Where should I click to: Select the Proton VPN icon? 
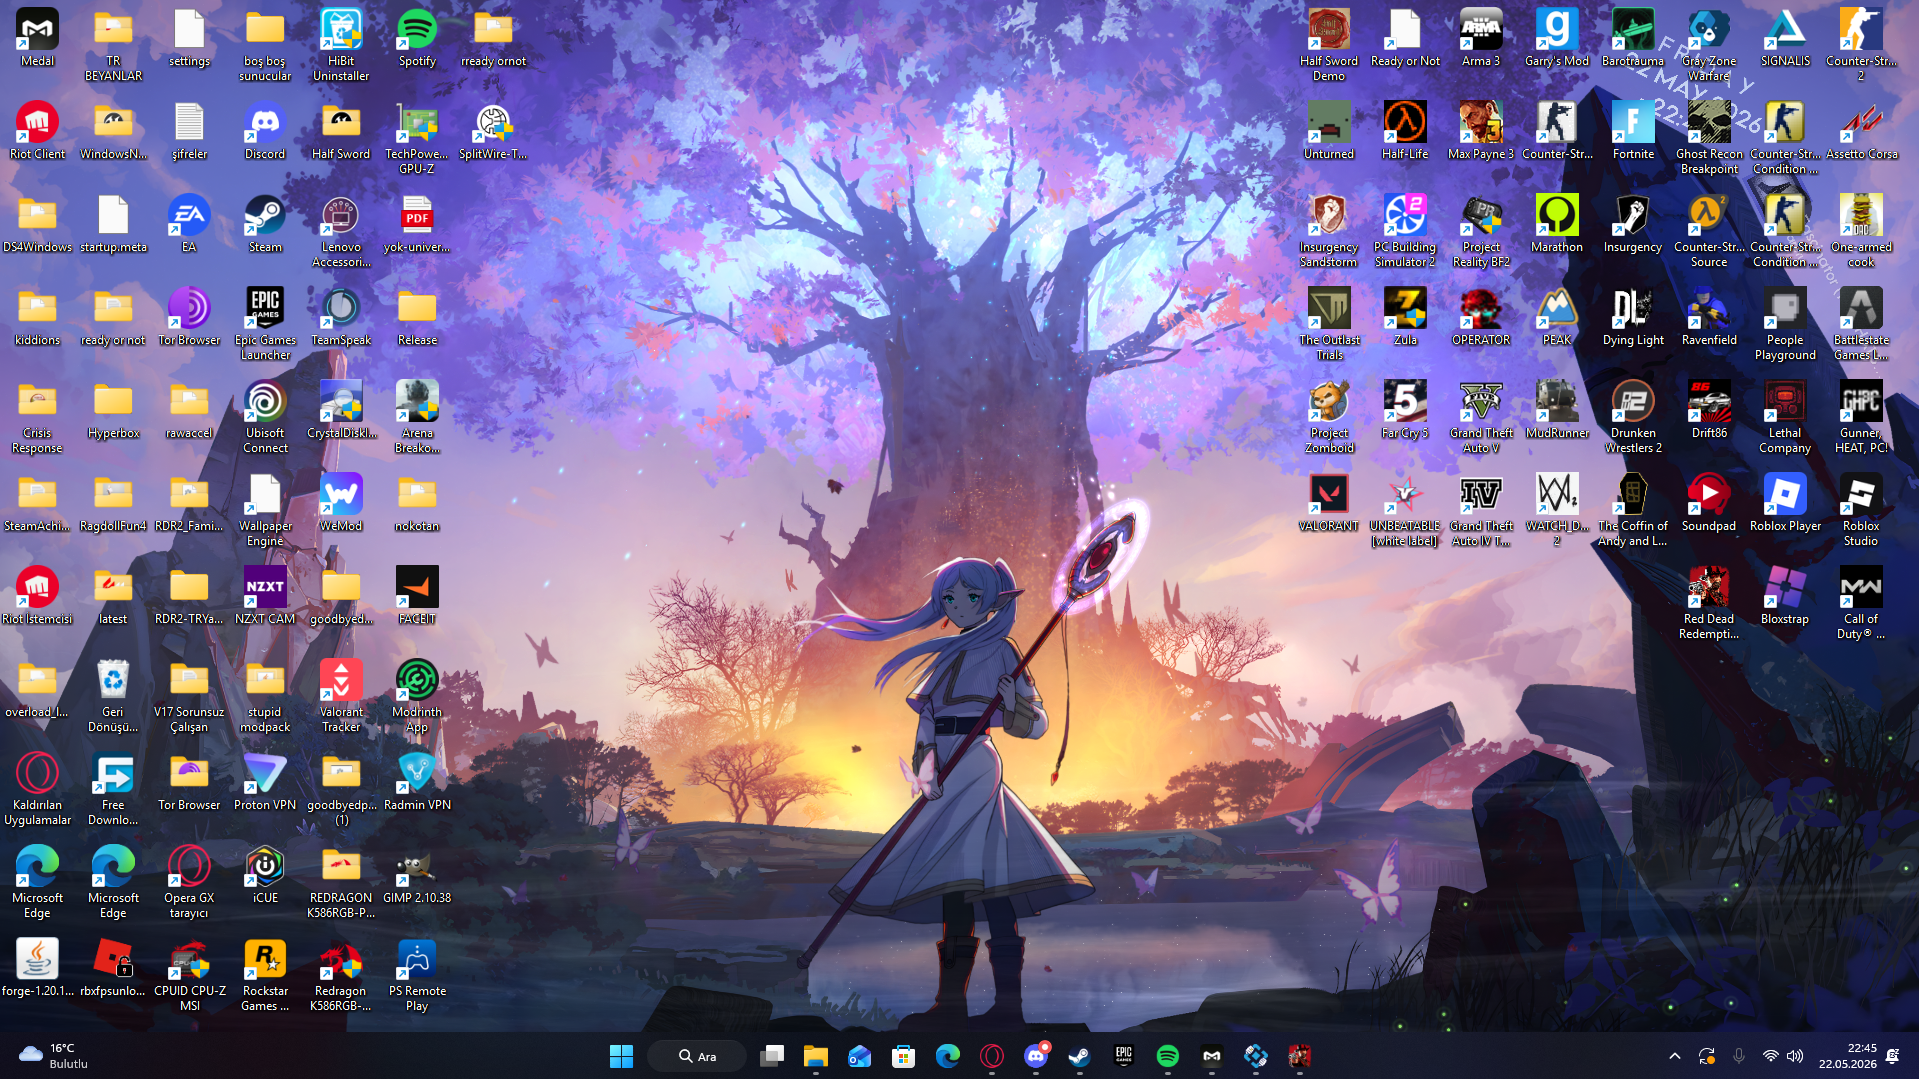pyautogui.click(x=265, y=782)
